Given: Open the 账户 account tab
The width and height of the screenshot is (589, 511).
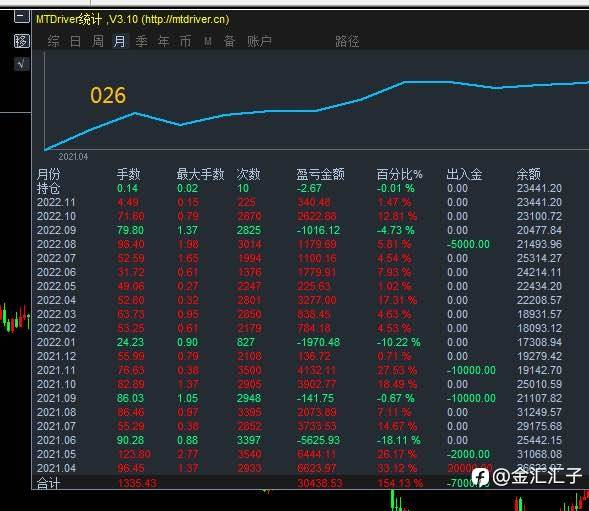Looking at the screenshot, I should 259,41.
